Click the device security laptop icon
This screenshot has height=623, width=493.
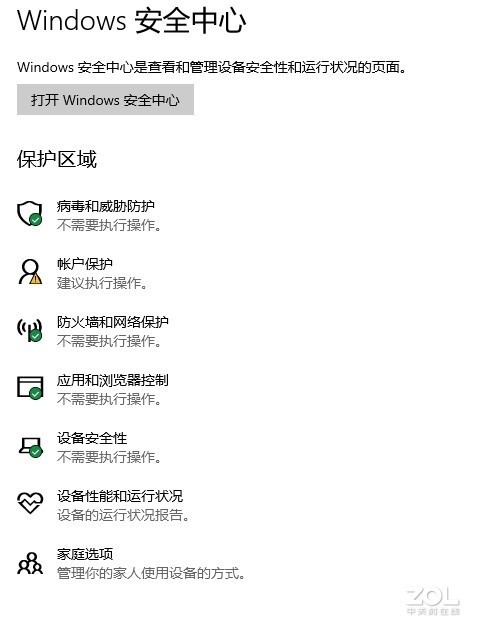(31, 447)
